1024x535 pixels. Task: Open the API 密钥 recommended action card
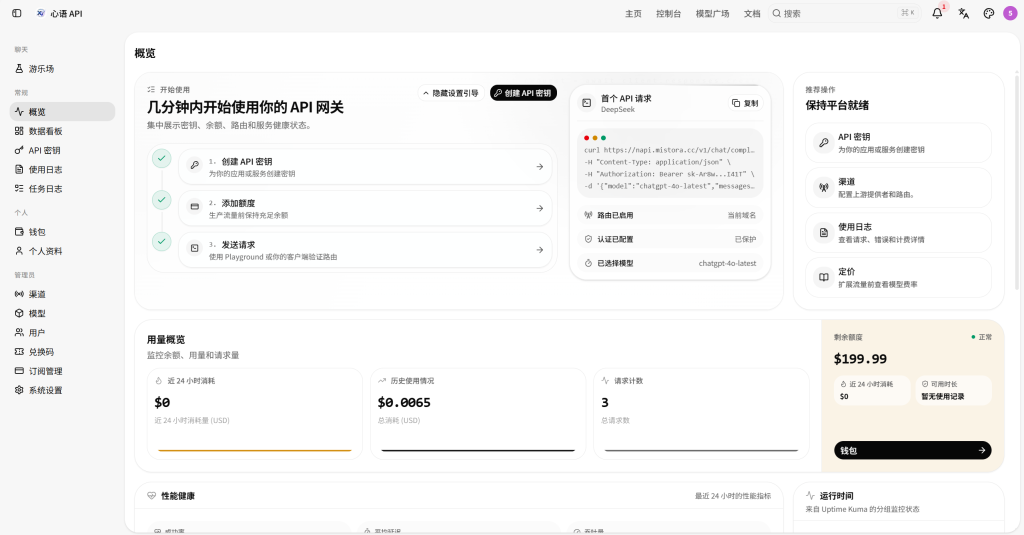(x=898, y=142)
